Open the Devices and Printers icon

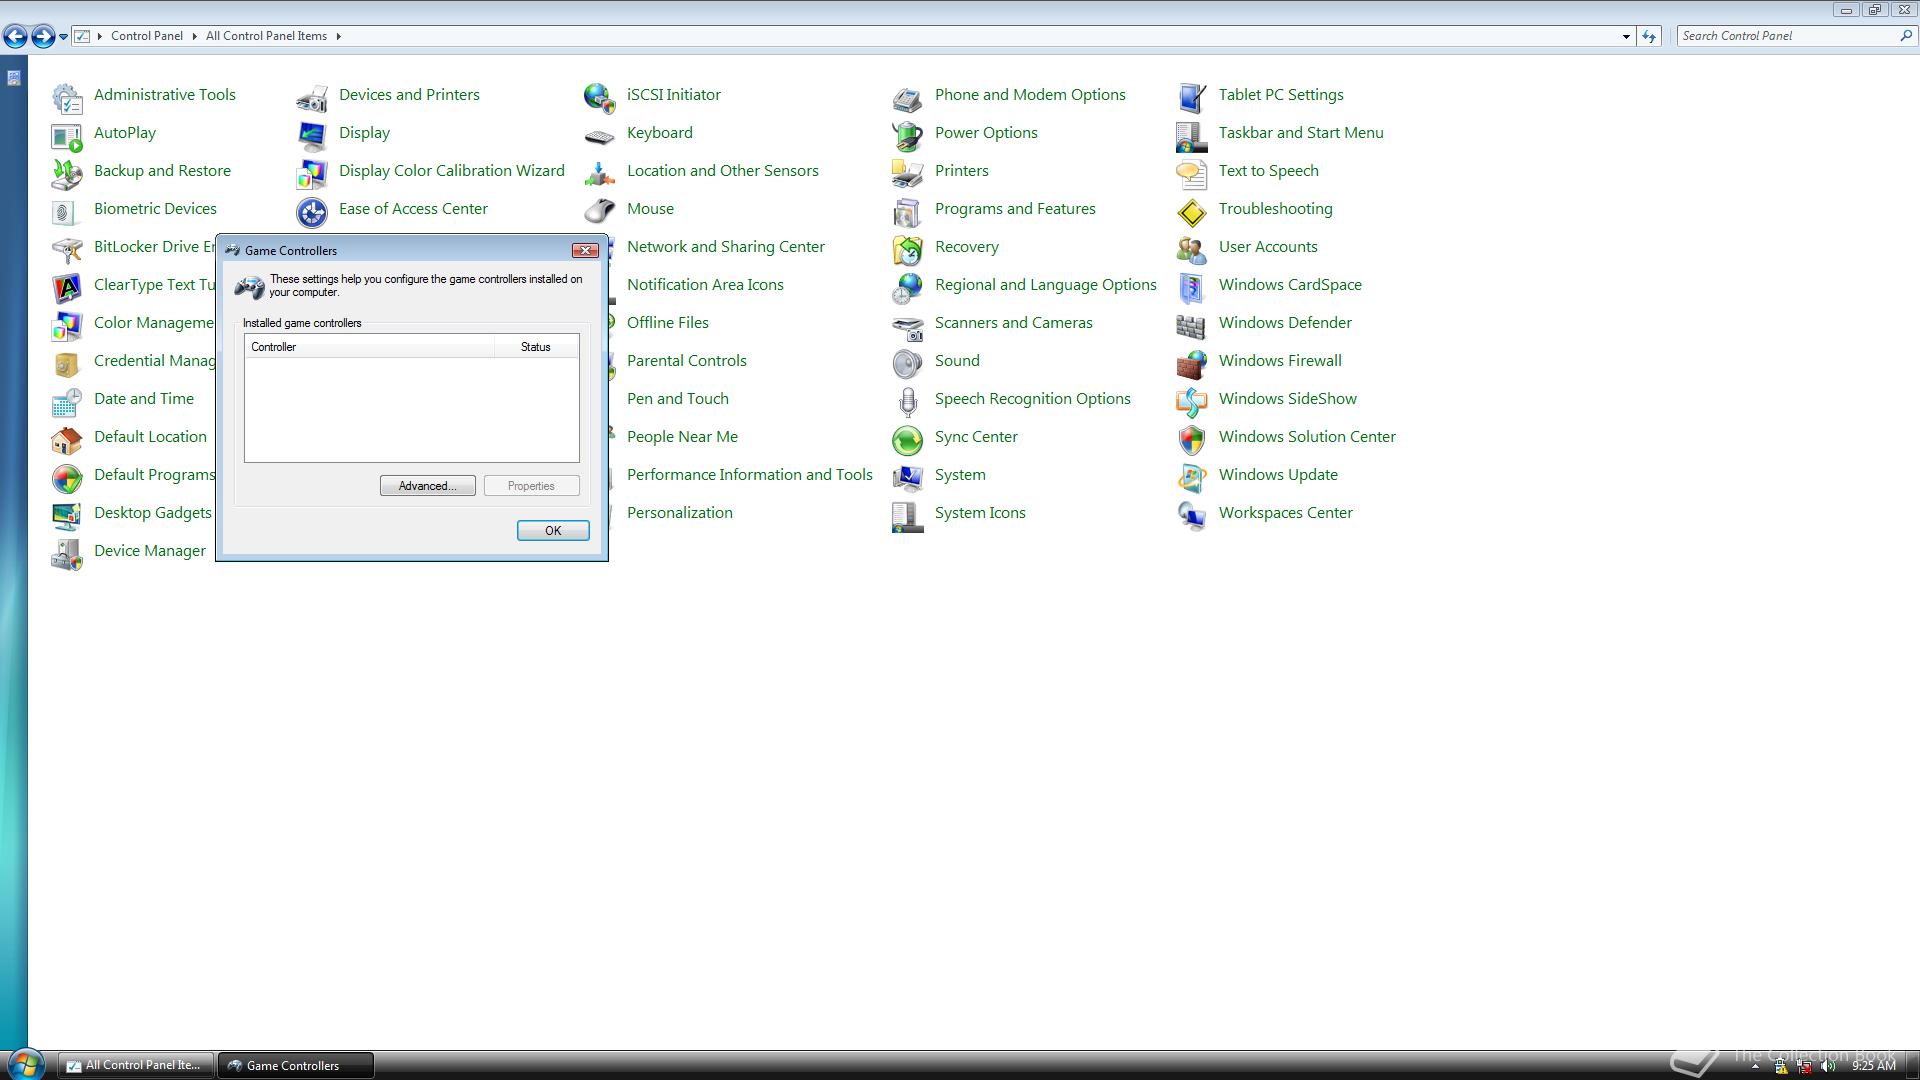(312, 97)
